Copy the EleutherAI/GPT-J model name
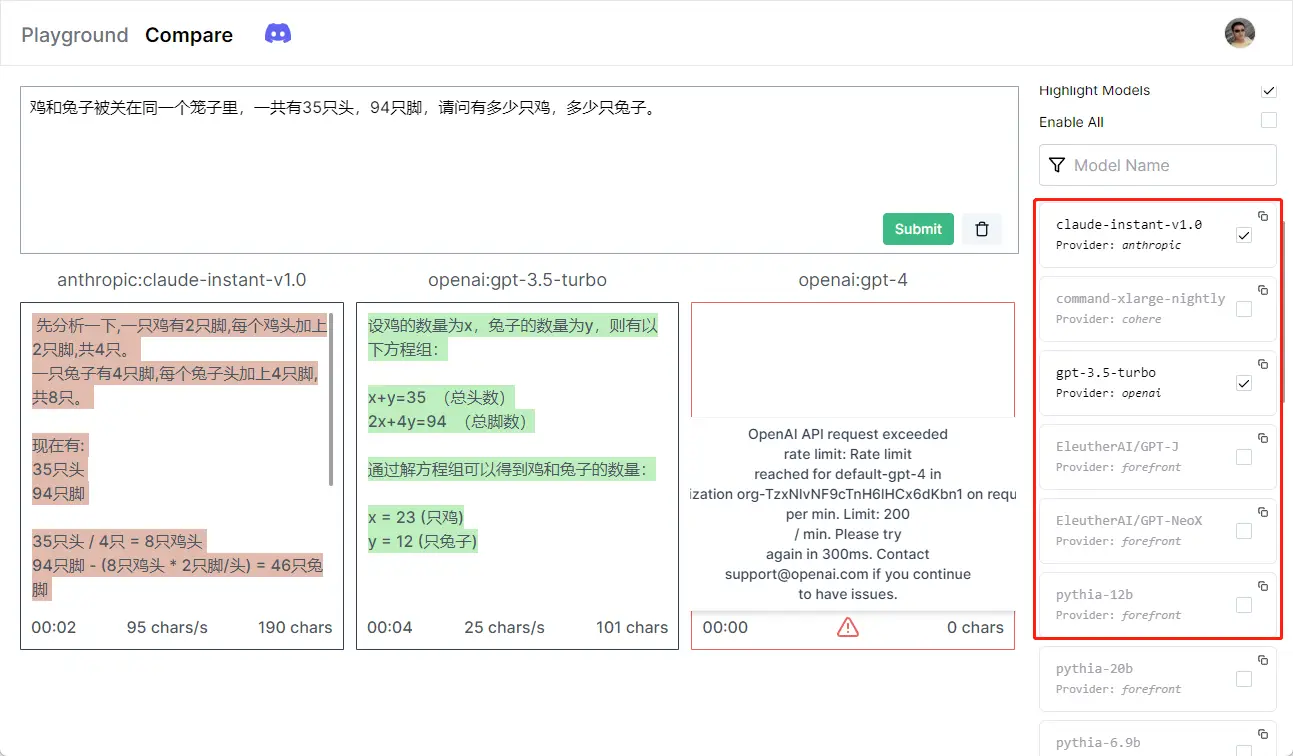The height and width of the screenshot is (756, 1293). pyautogui.click(x=1263, y=438)
